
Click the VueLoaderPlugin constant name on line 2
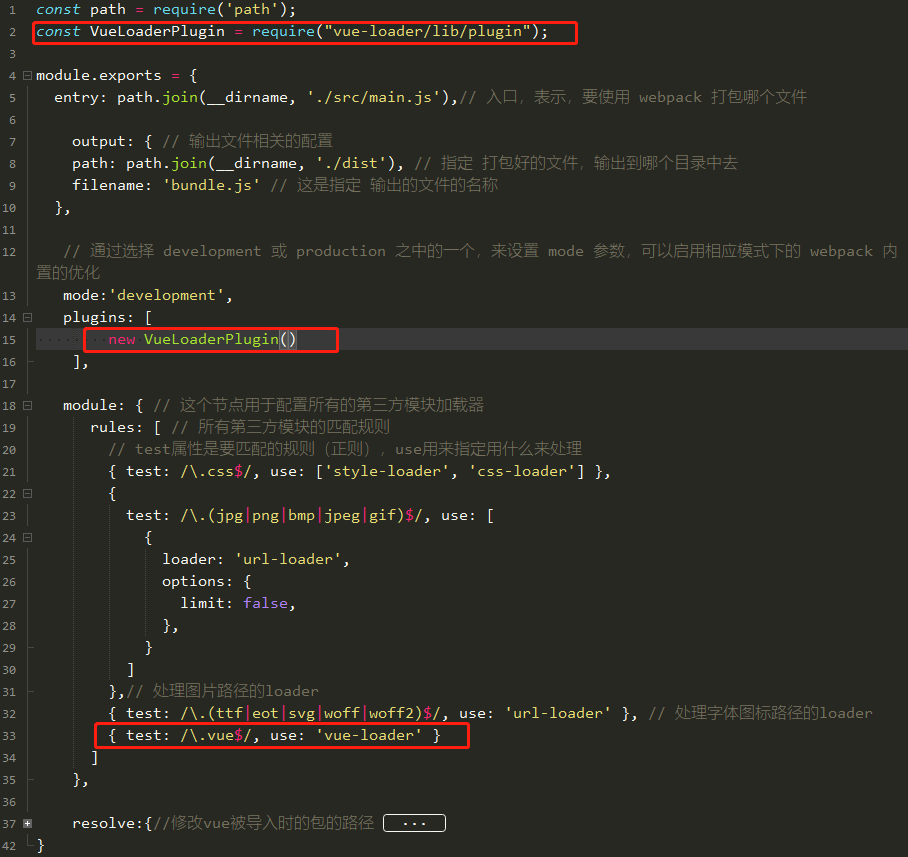[x=157, y=31]
